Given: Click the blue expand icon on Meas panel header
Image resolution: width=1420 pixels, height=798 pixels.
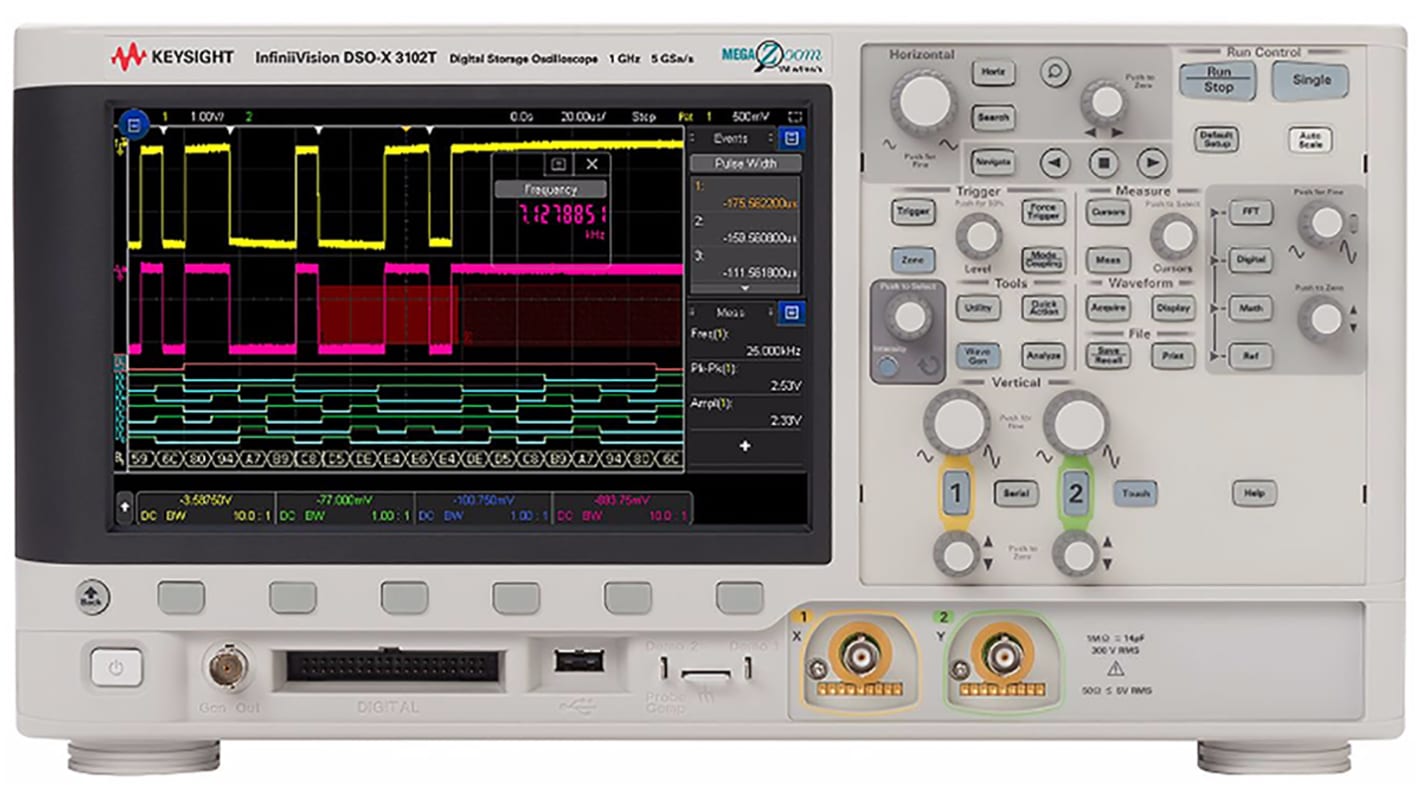Looking at the screenshot, I should [791, 312].
